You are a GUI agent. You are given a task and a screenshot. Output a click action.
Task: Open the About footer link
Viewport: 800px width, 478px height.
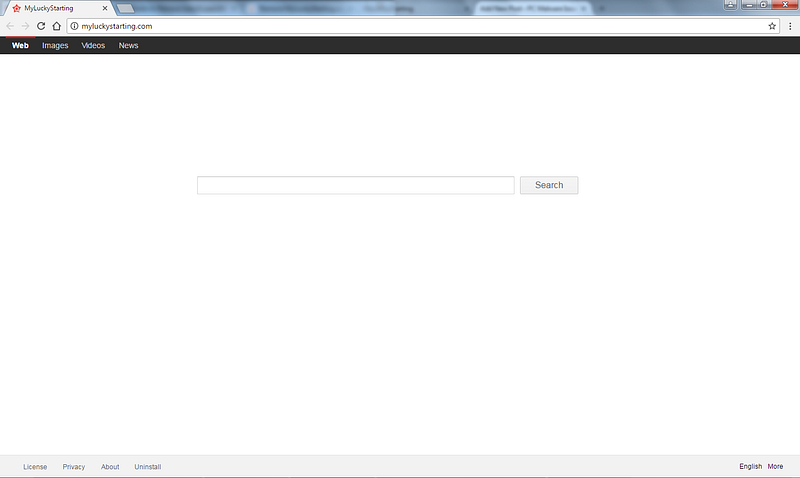point(110,467)
